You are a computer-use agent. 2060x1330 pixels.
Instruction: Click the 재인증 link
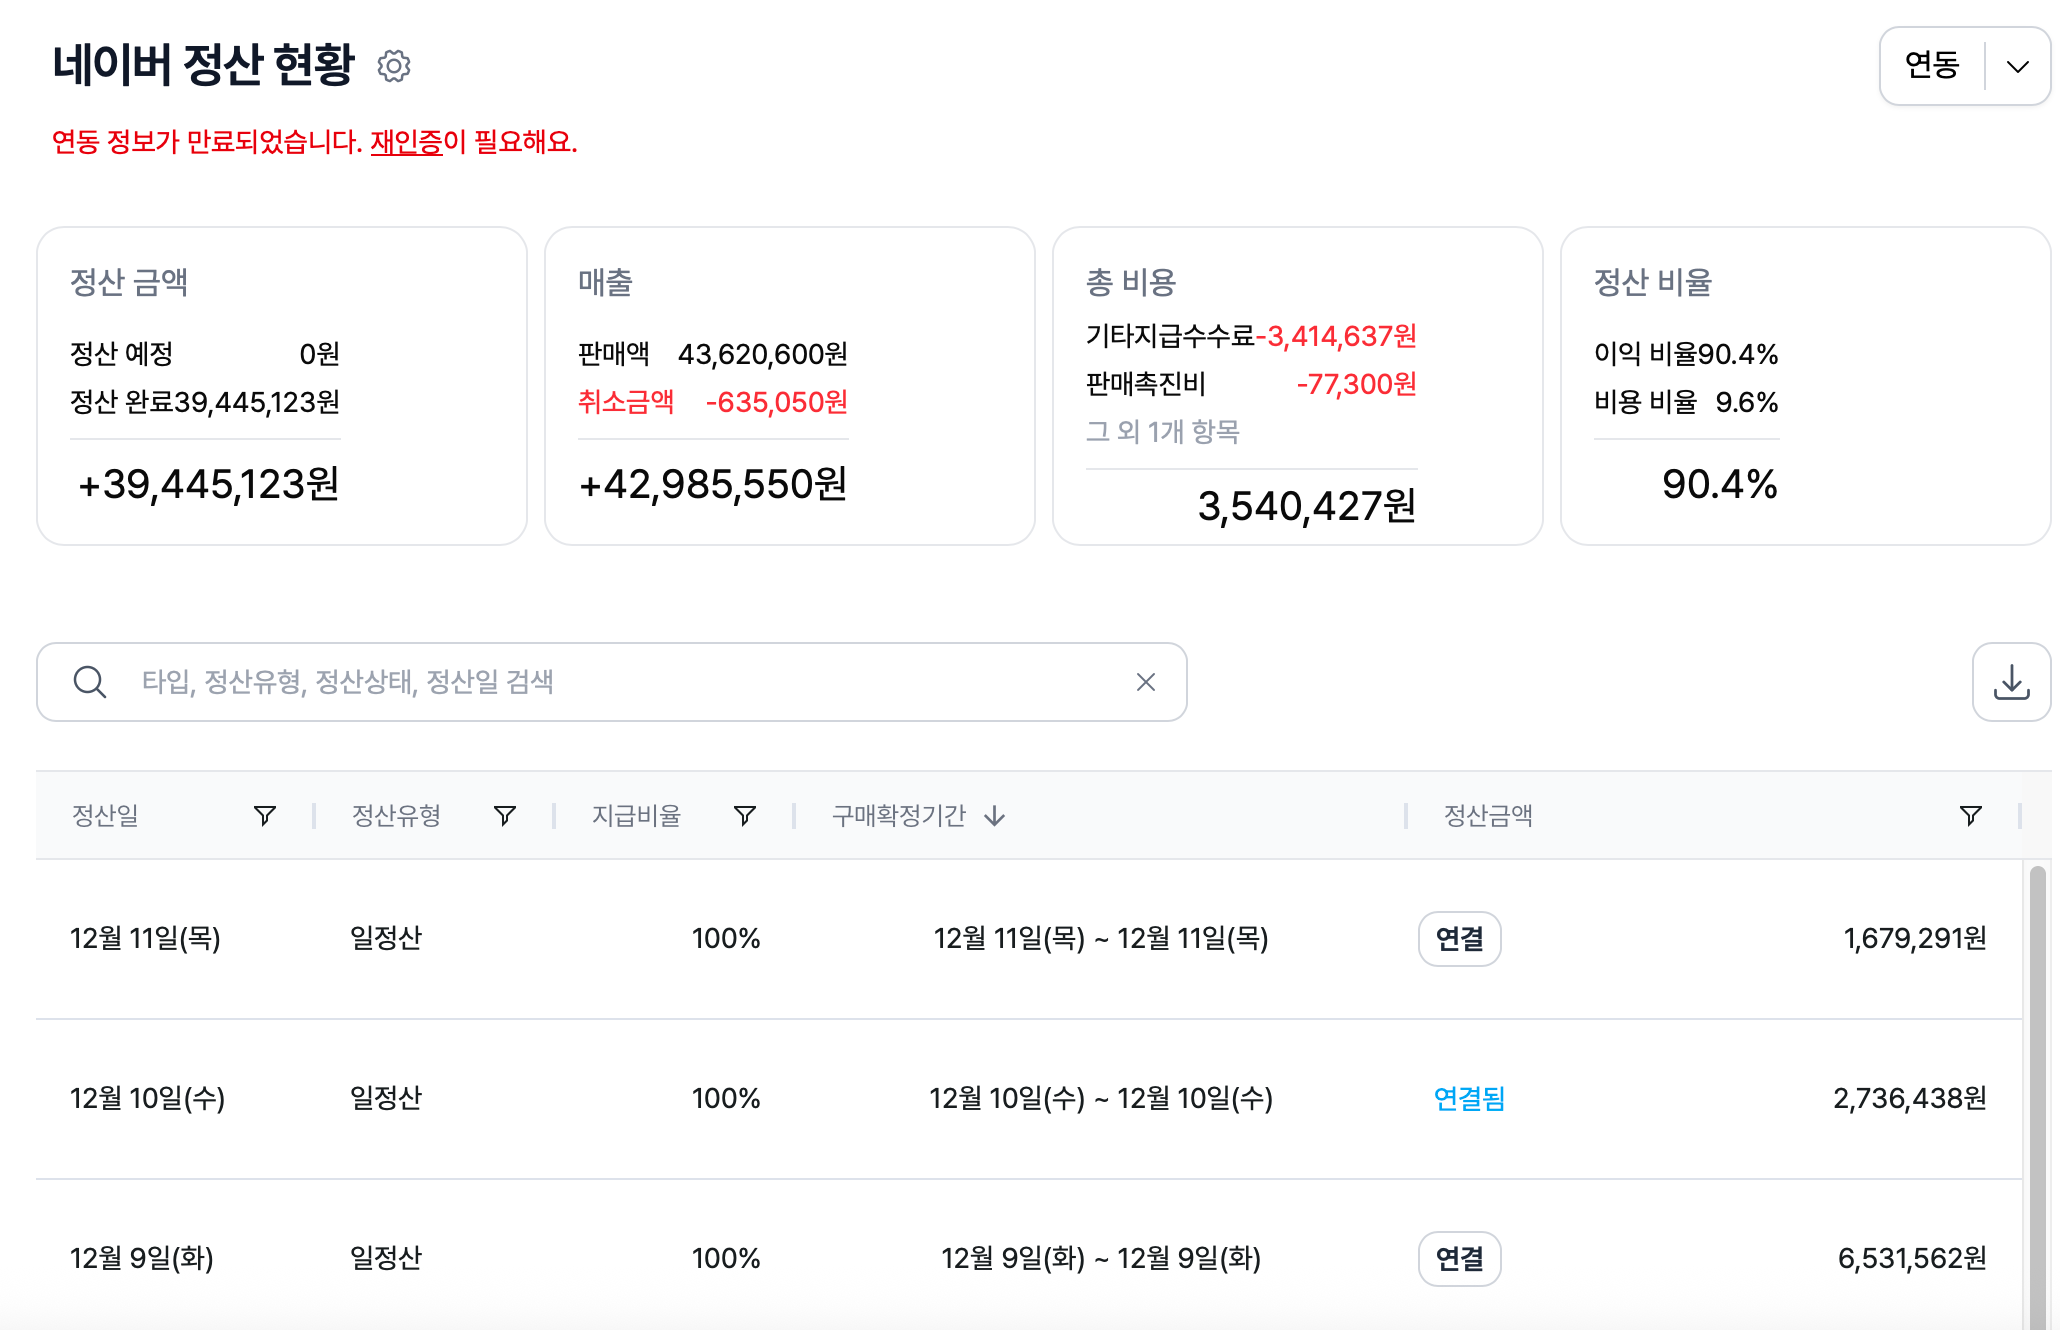pyautogui.click(x=406, y=142)
